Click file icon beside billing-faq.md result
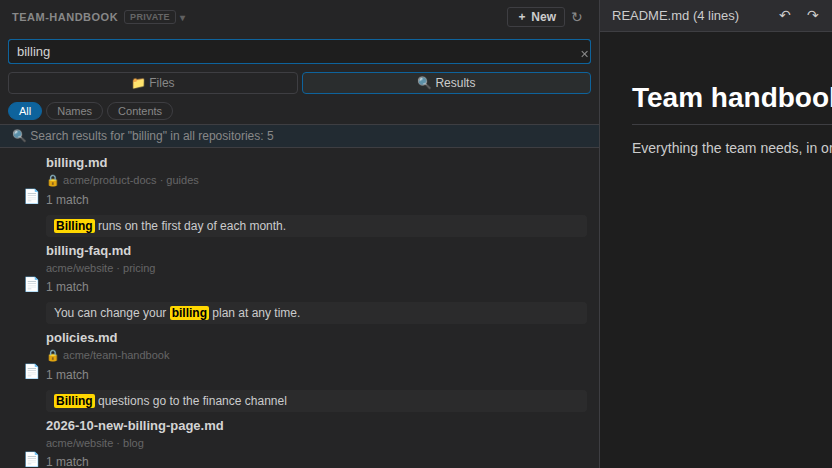The width and height of the screenshot is (832, 468). pyautogui.click(x=32, y=284)
